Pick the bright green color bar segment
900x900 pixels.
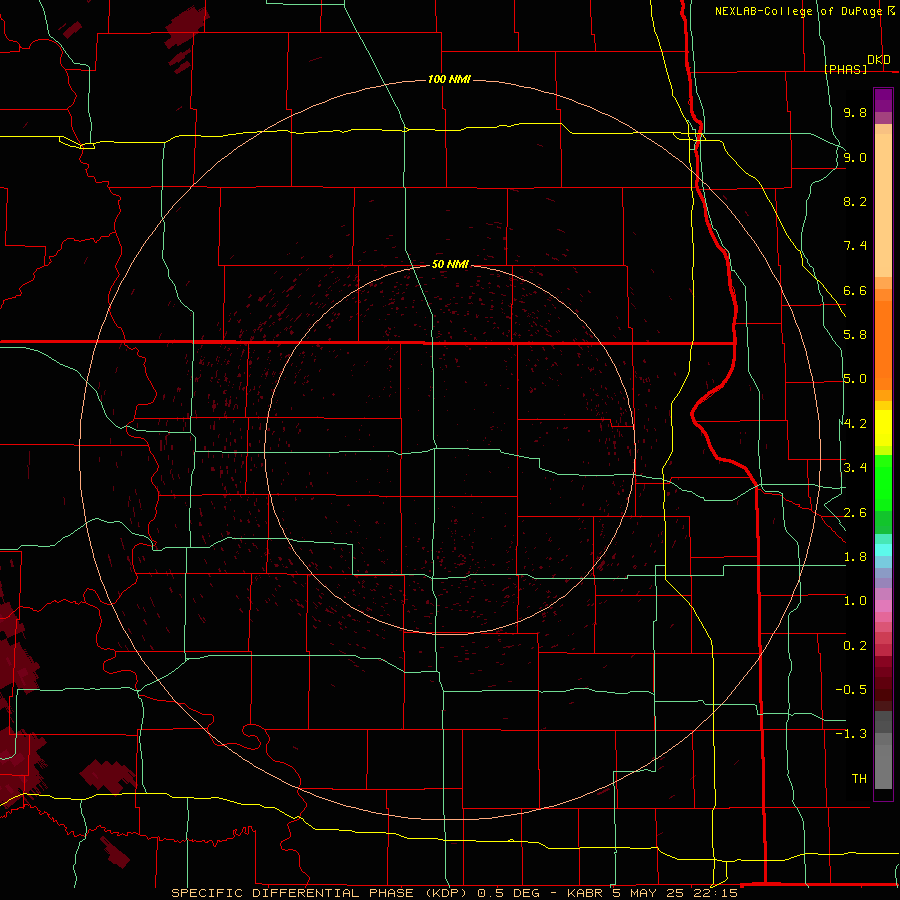883,484
